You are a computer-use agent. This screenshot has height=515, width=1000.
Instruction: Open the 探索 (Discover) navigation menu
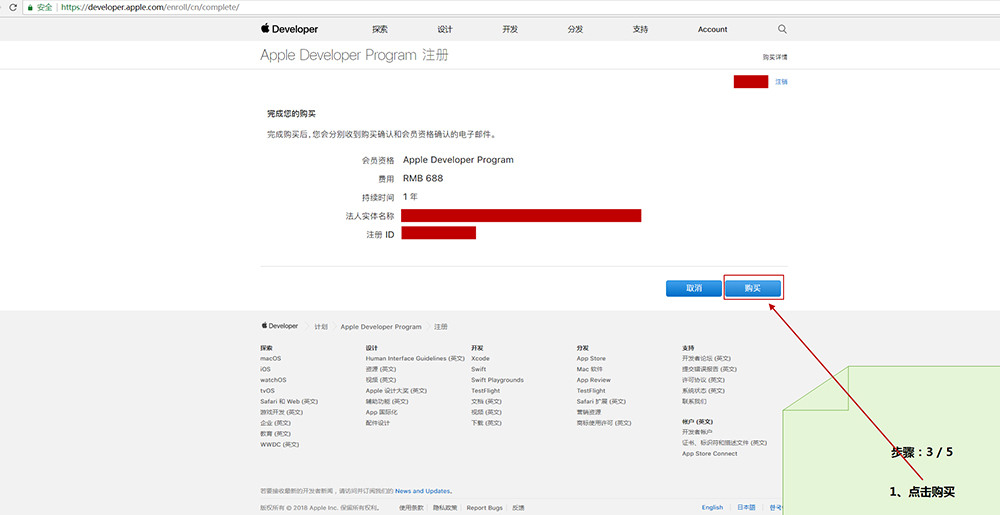(380, 29)
